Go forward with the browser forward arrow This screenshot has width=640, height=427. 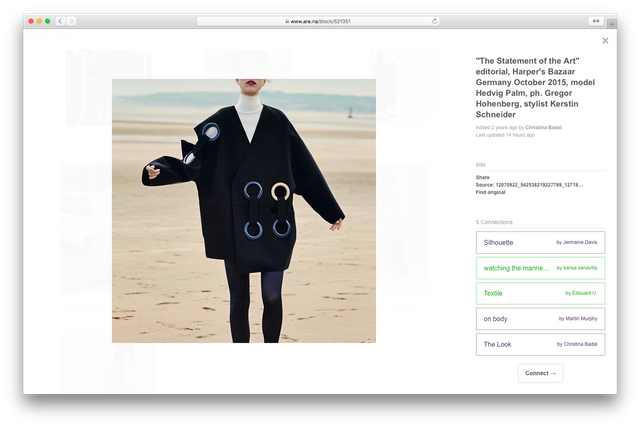point(71,21)
